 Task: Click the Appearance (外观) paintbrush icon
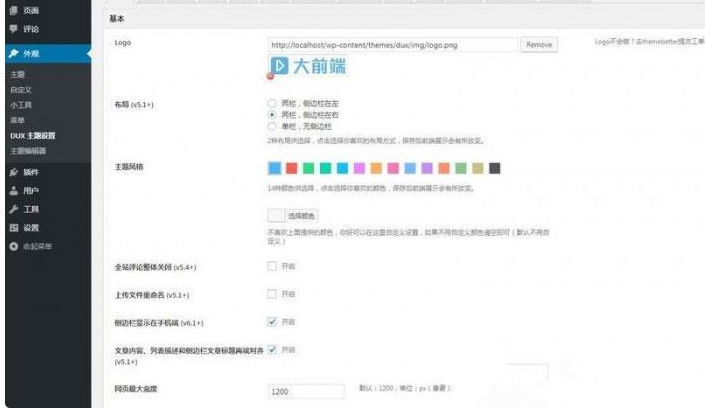click(x=13, y=53)
